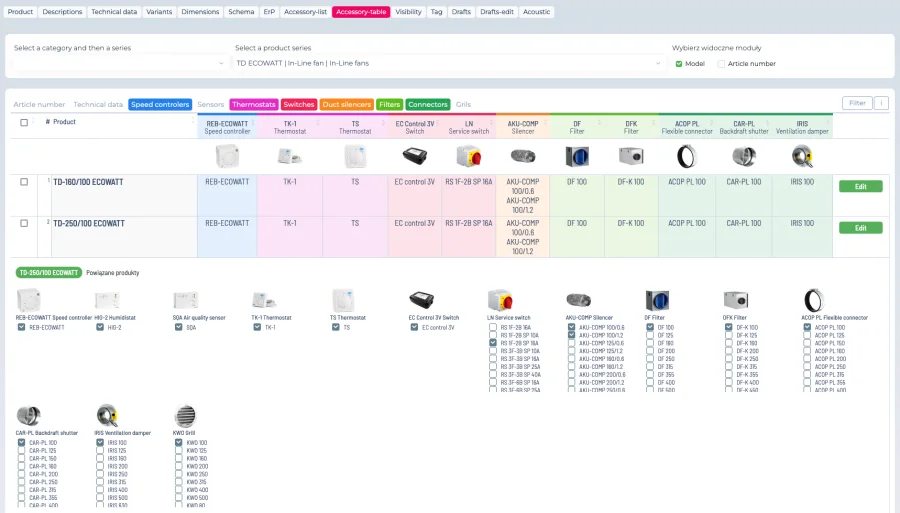The image size is (900, 513).
Task: Check the RS 1F-2B 16A service switch option
Action: tap(492, 327)
